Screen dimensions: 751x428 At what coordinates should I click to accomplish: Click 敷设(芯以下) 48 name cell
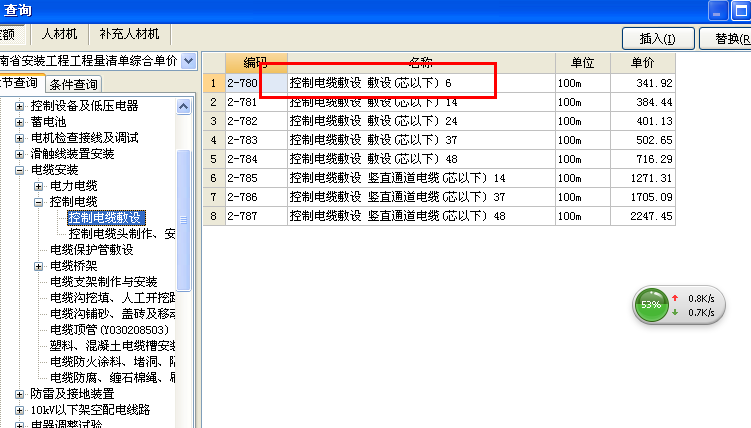421,159
